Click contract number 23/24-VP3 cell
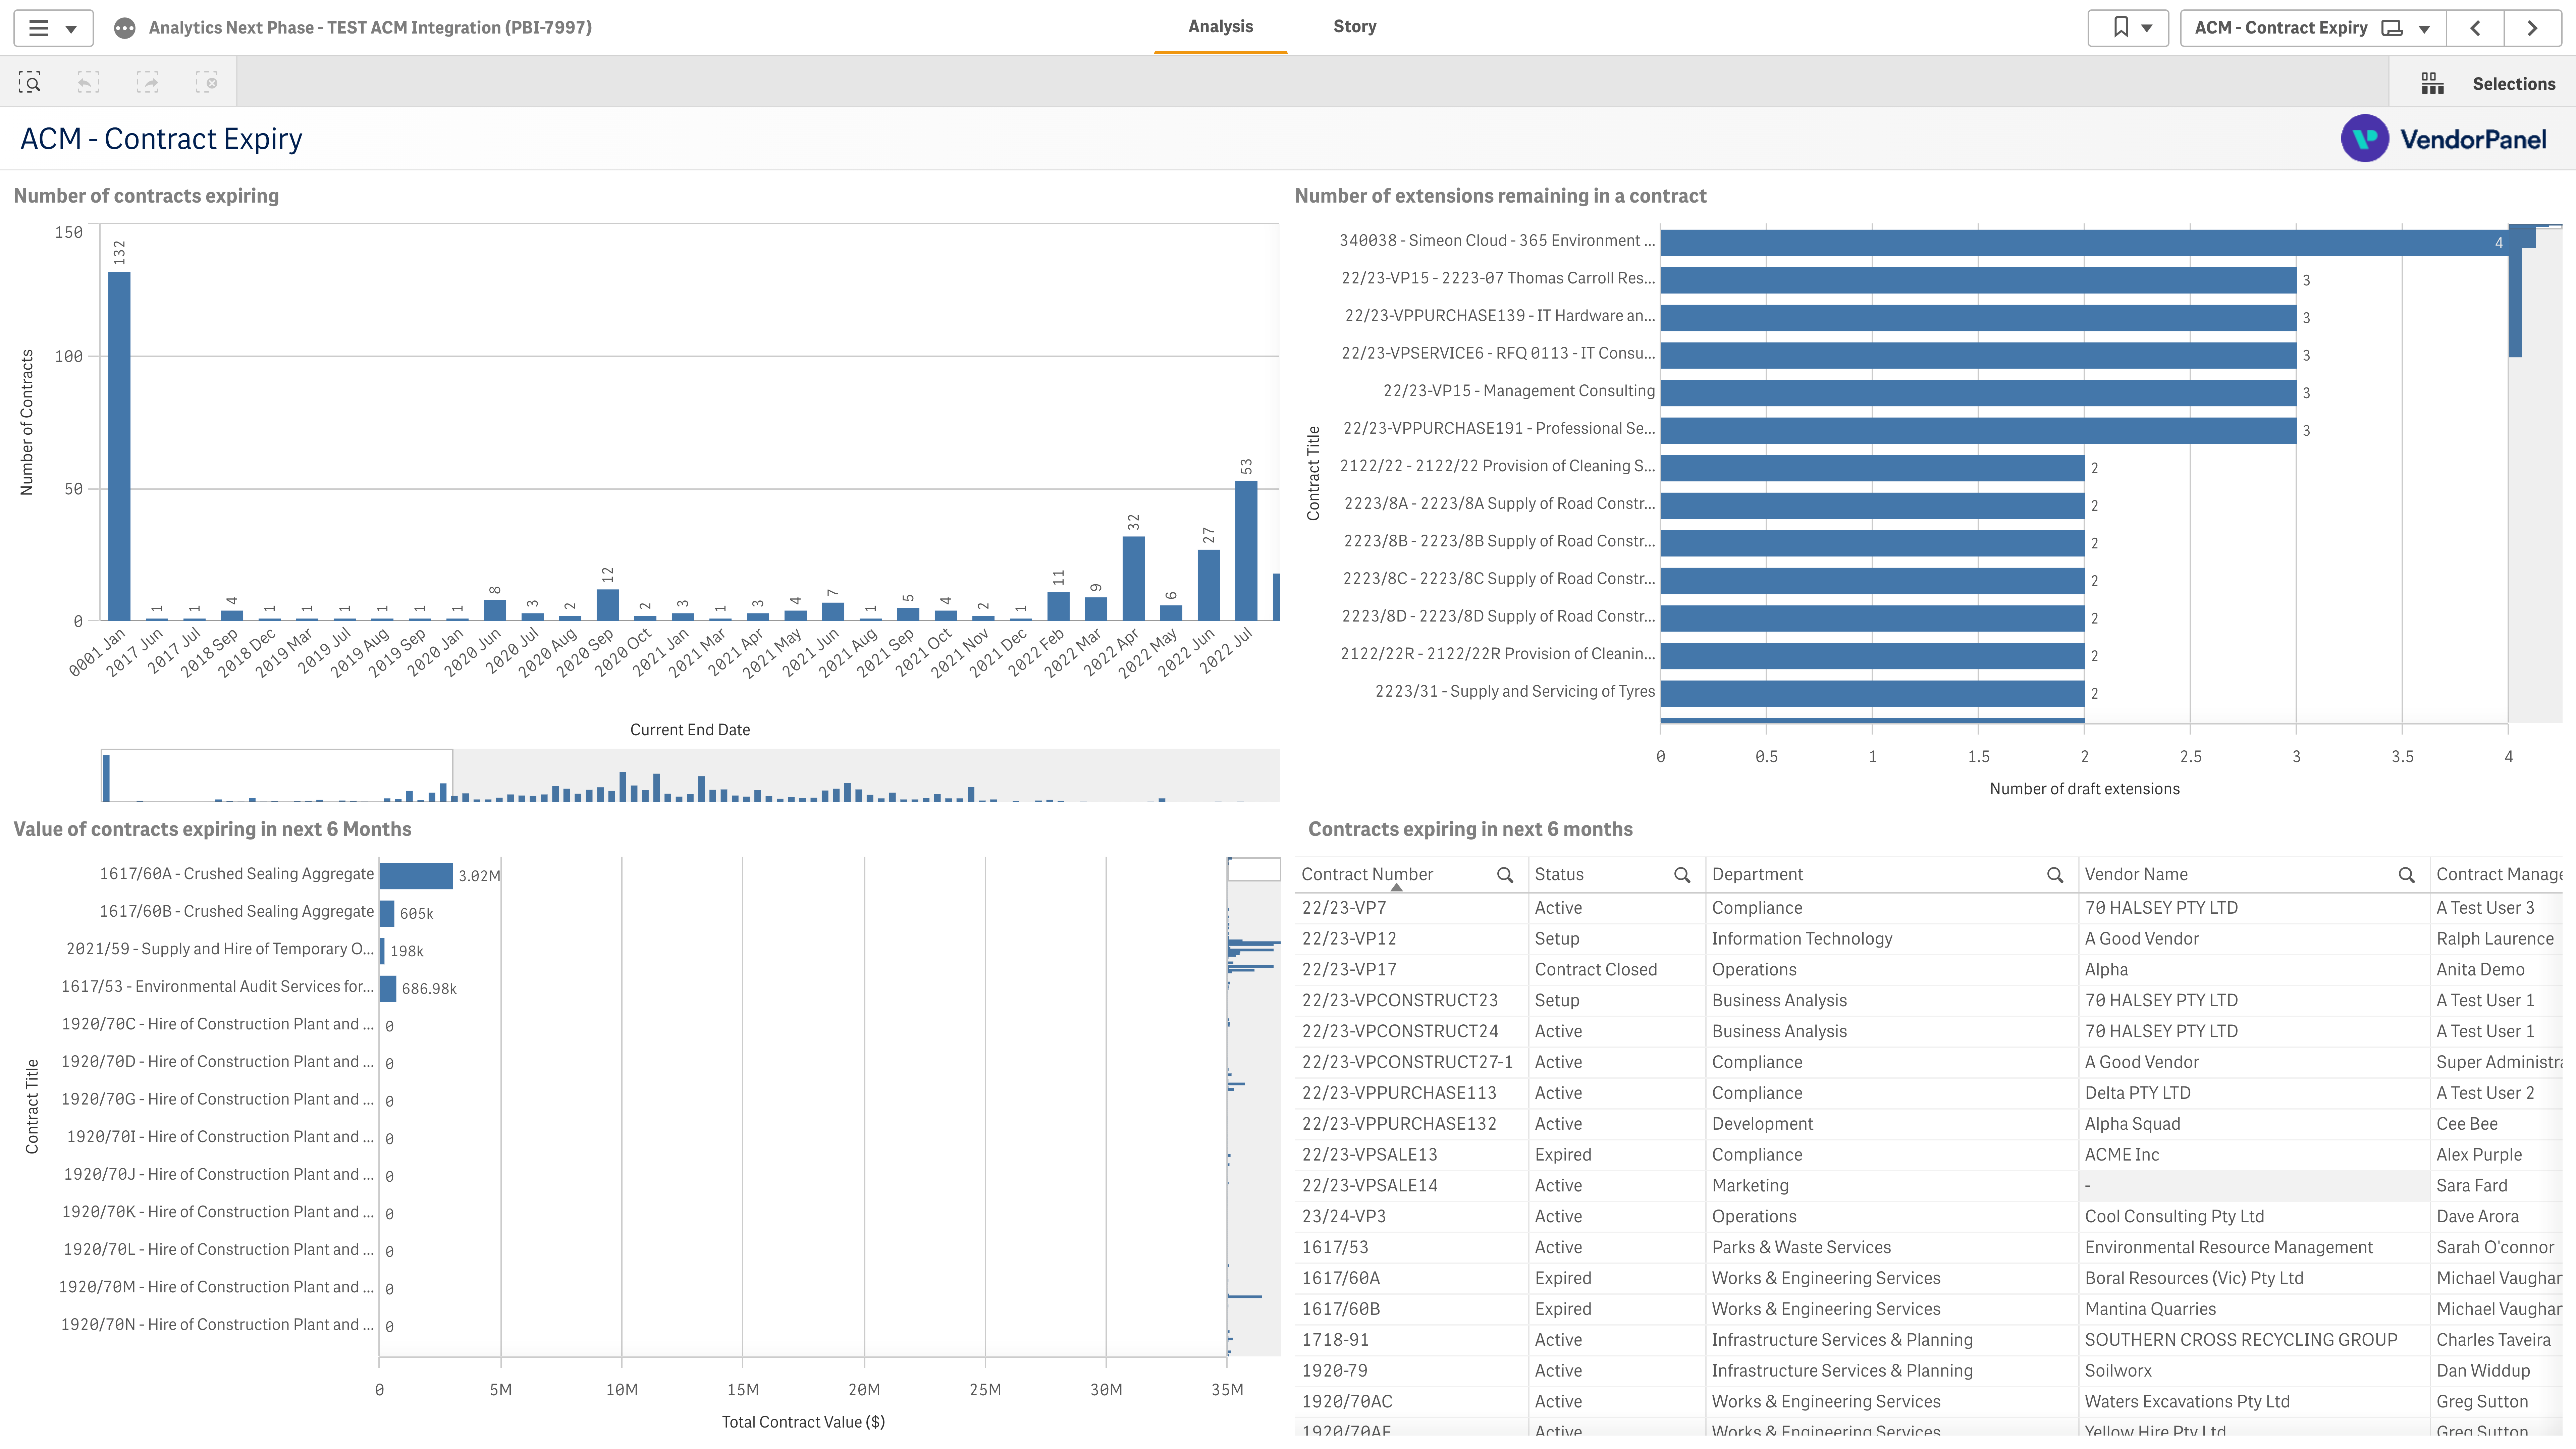Screen dimensions: 2576x1449 tap(1411, 1217)
